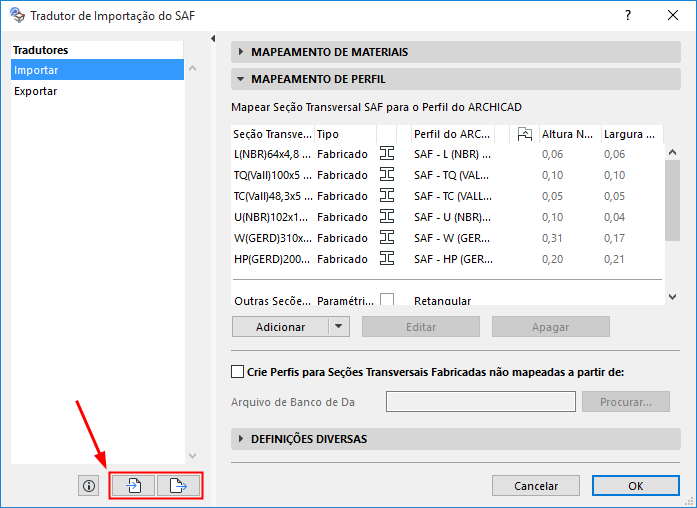Click the SAF - TQ (VAL profile cell
This screenshot has height=508, width=697.
point(452,175)
